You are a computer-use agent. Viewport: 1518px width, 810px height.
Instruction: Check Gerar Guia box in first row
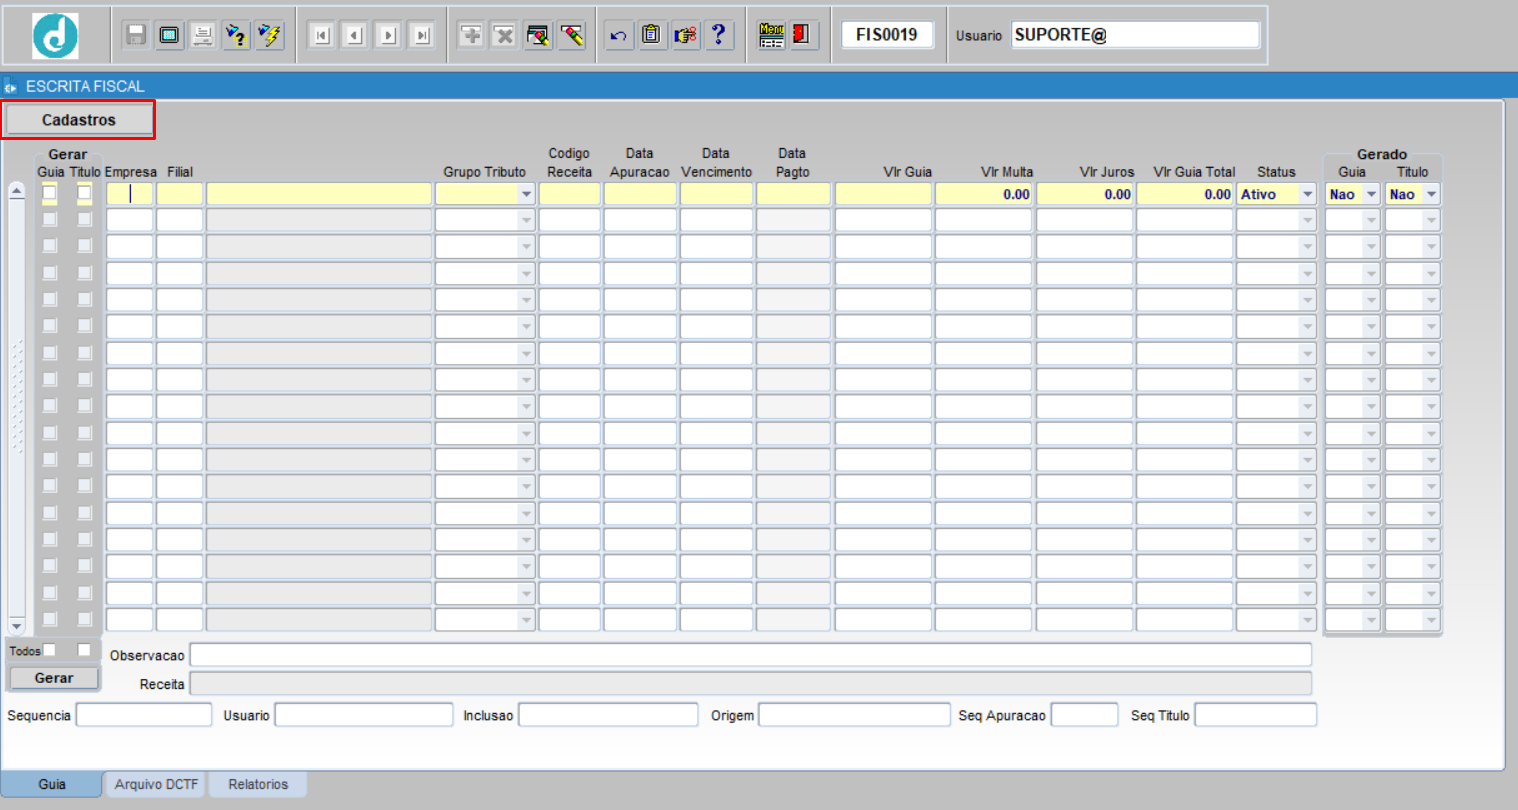[x=50, y=193]
